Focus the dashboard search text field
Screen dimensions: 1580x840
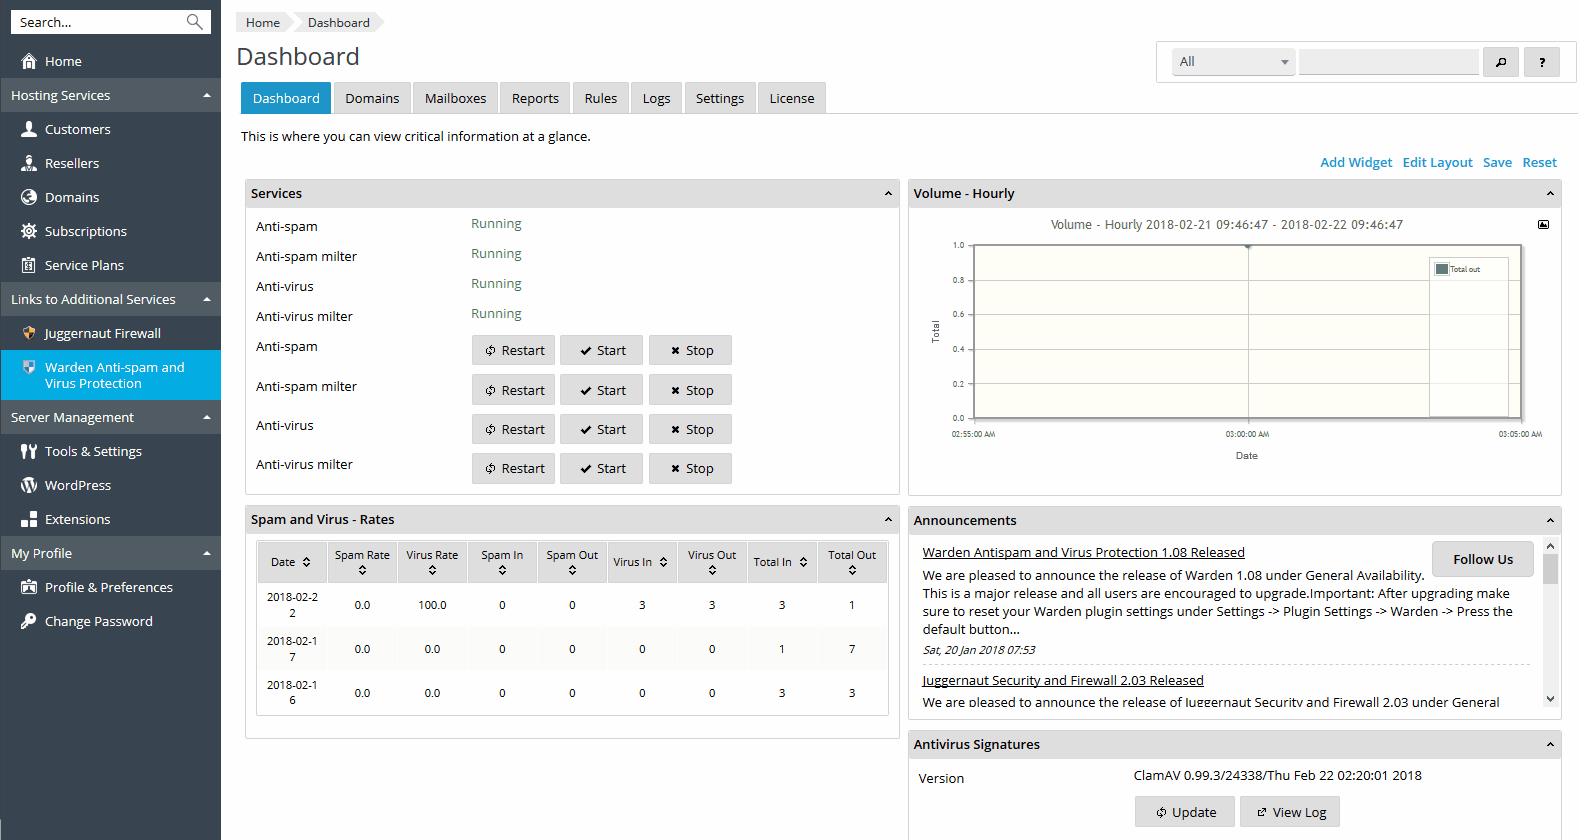pos(1388,62)
